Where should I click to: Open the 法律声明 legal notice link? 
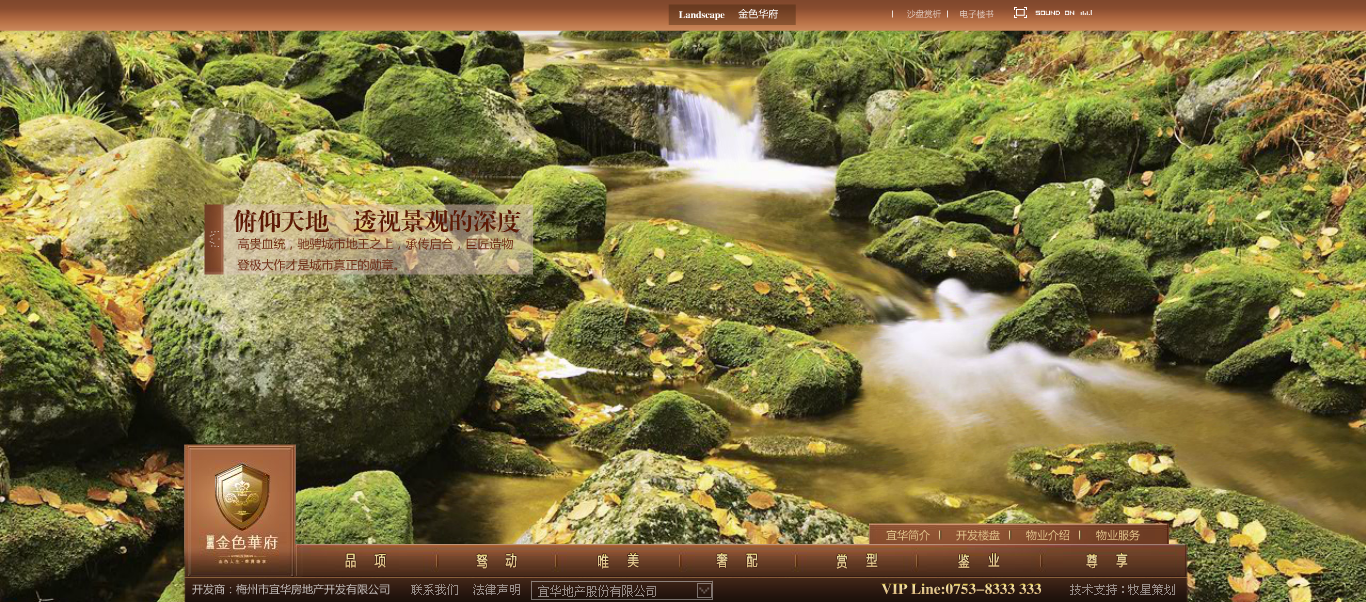(x=496, y=590)
